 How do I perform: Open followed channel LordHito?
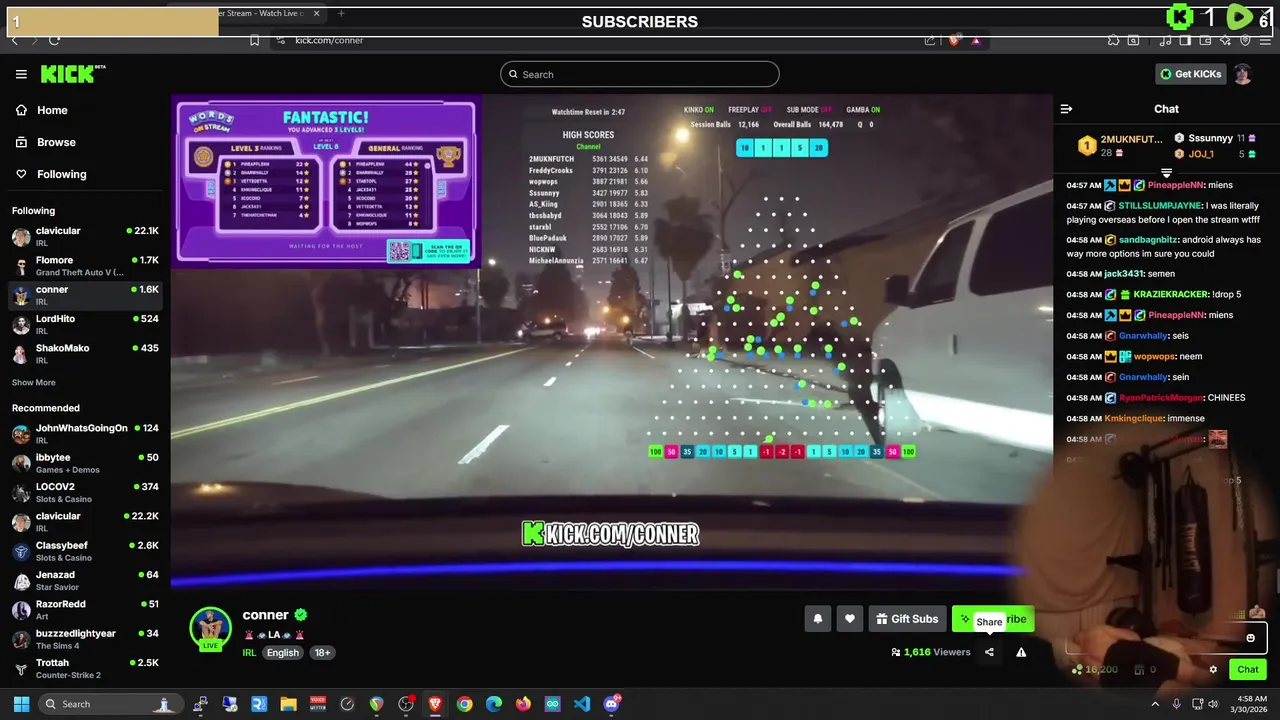click(85, 324)
